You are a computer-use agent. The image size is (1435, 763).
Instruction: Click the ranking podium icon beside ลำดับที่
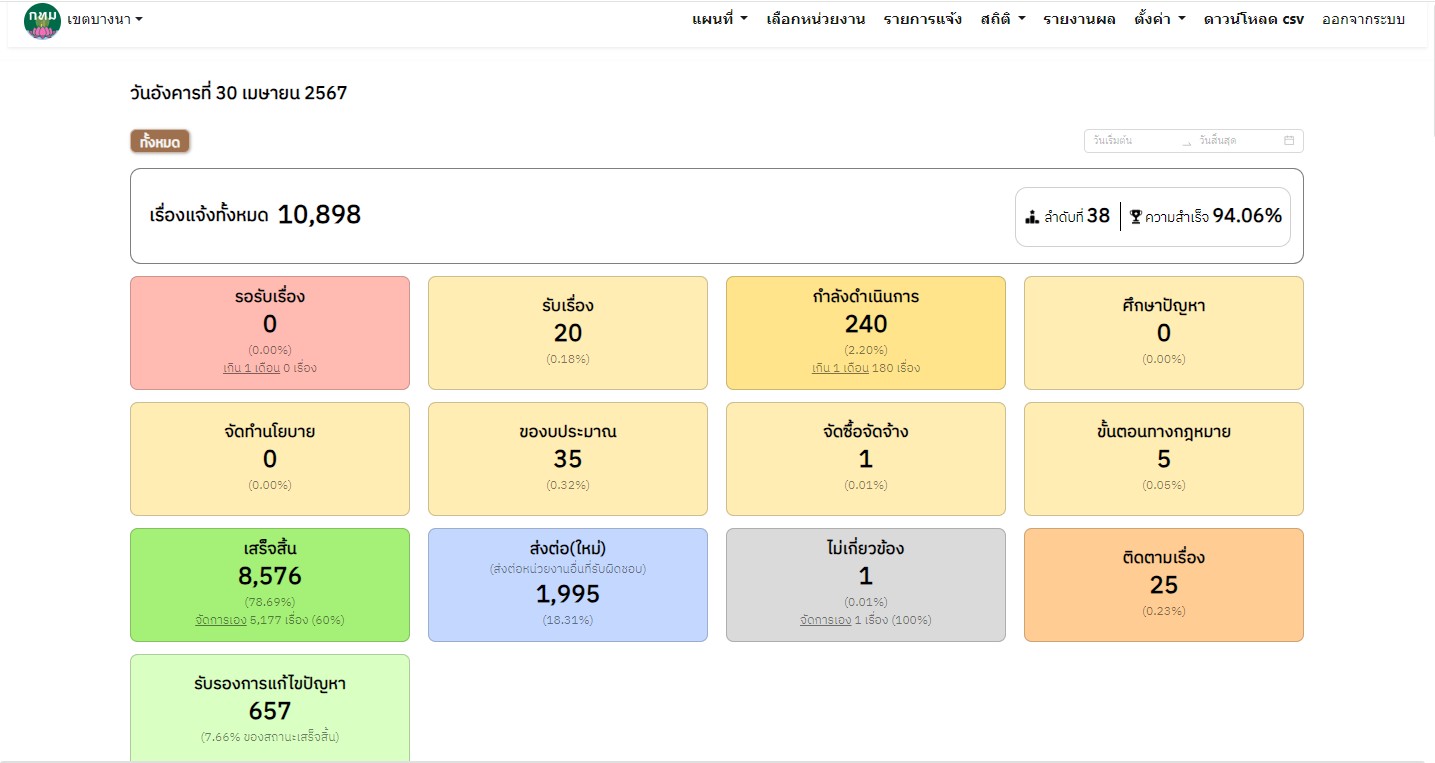click(x=1032, y=216)
